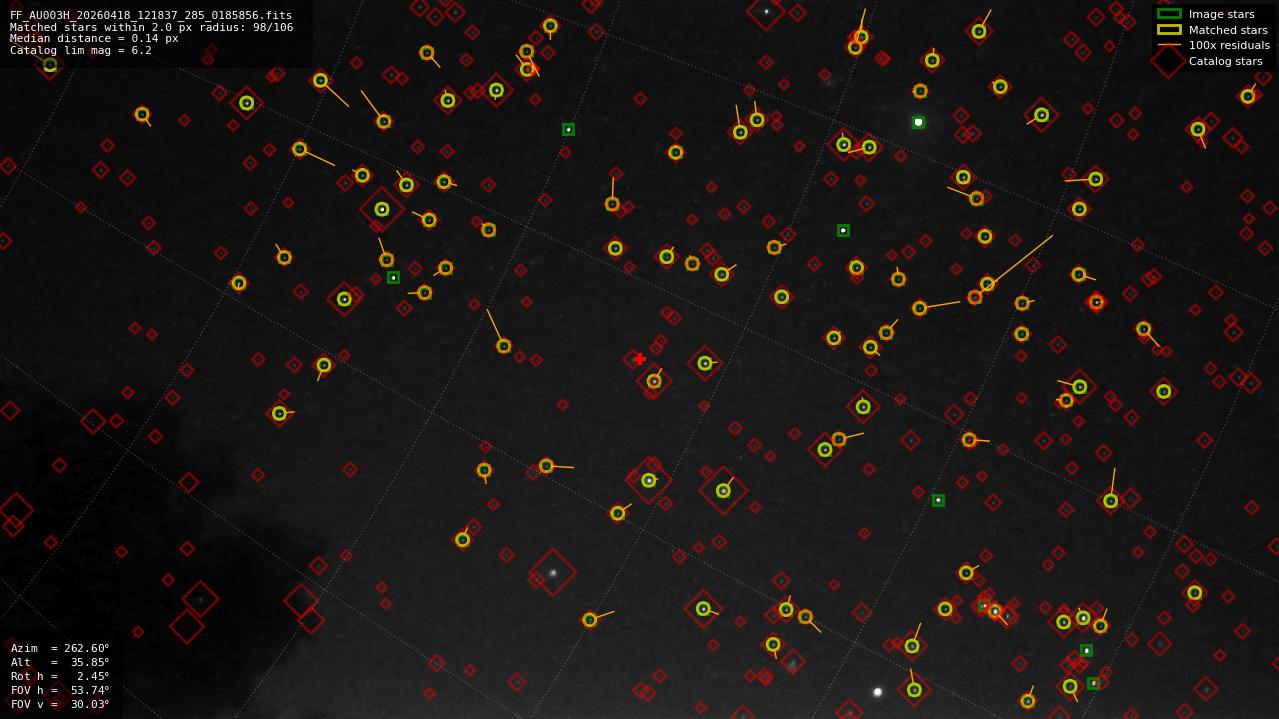This screenshot has width=1279, height=719.
Task: Click the 'FOV v = 30.03°' readout
Action: pos(60,704)
